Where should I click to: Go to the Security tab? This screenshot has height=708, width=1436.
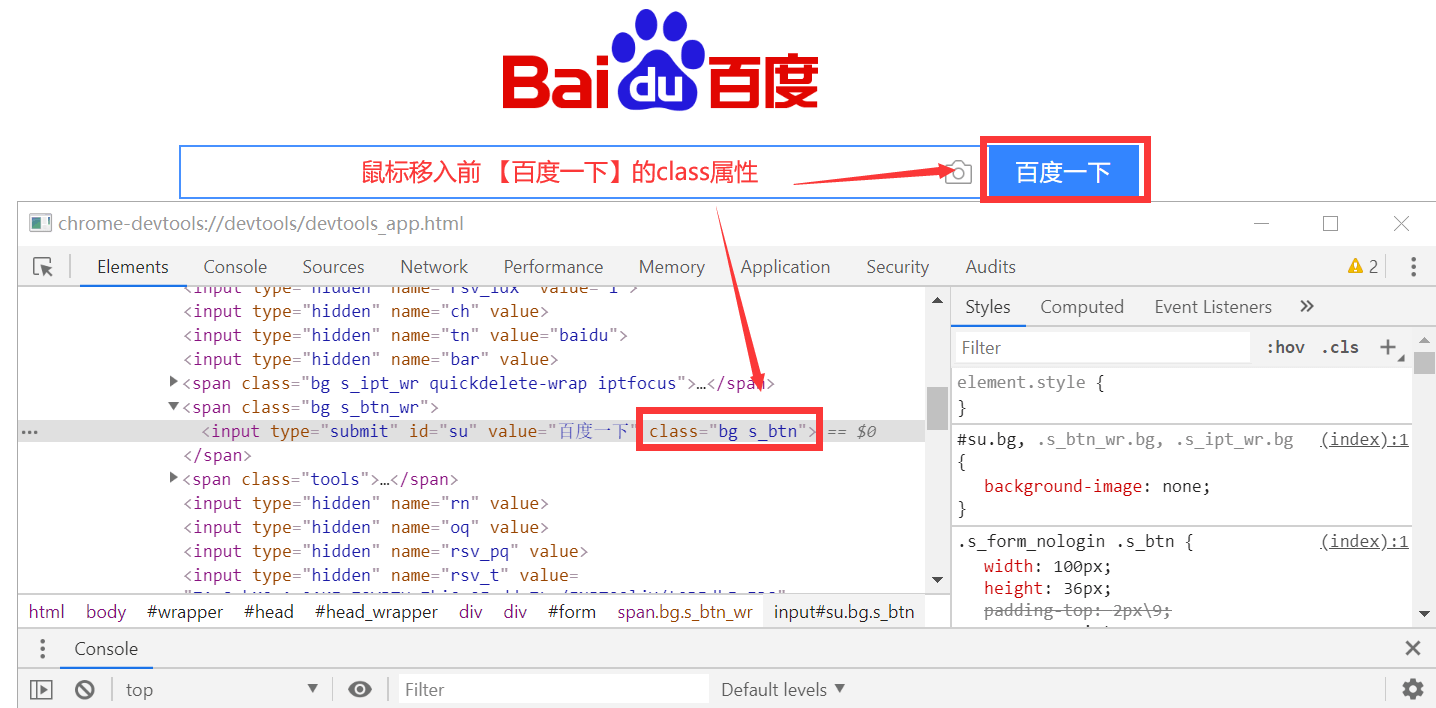(897, 267)
